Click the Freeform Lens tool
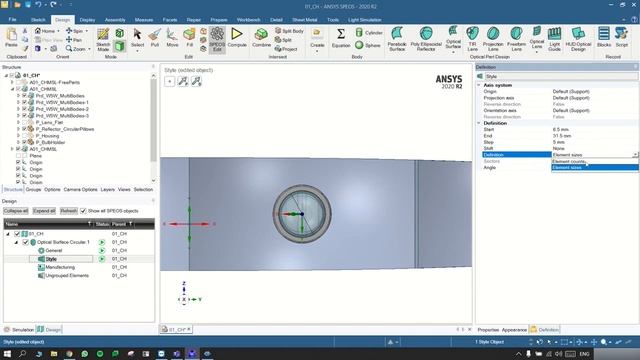The height and width of the screenshot is (360, 640). coord(516,39)
